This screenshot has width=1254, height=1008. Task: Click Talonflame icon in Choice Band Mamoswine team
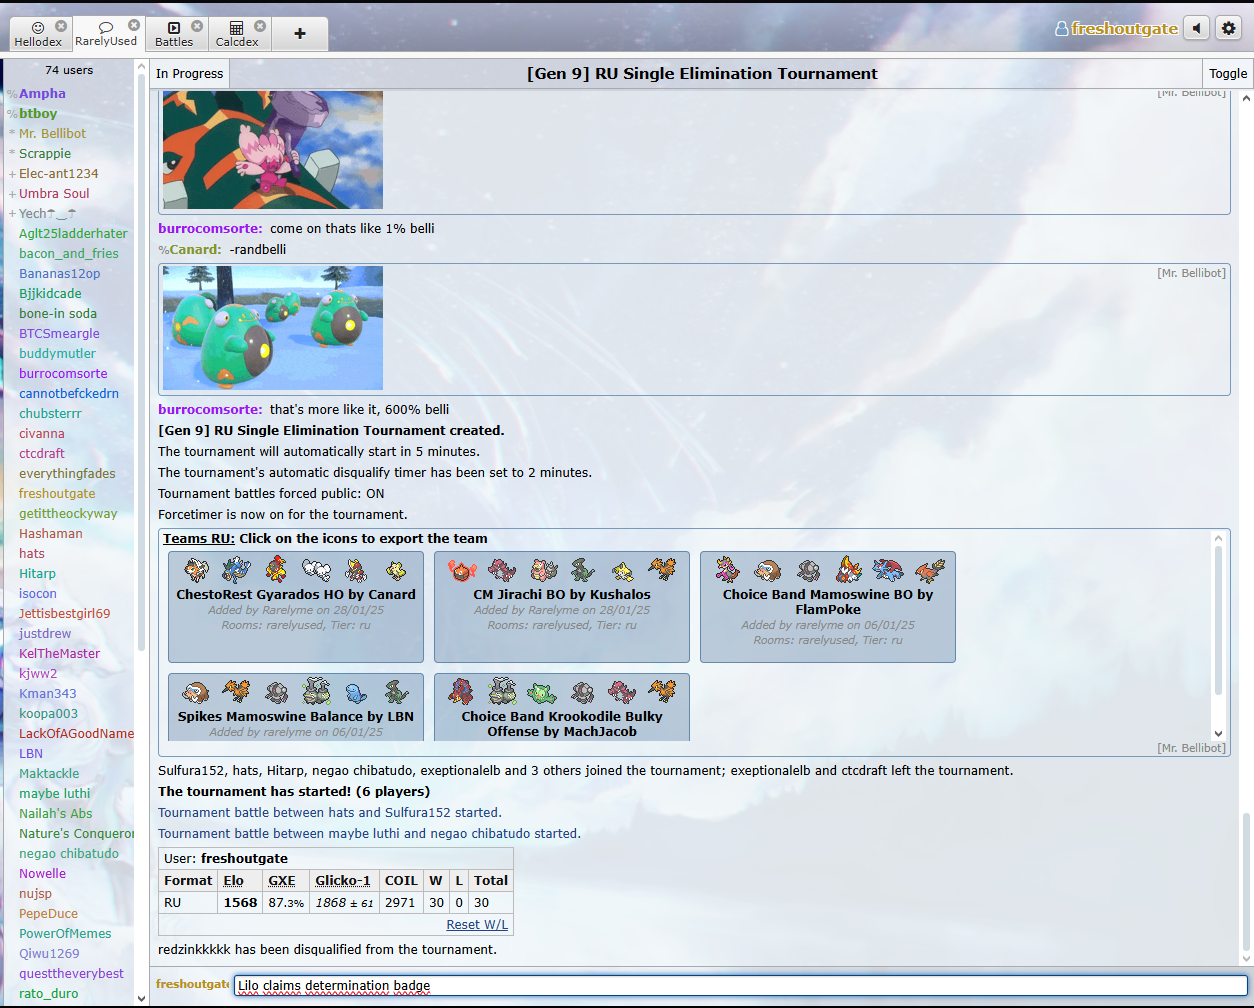[928, 570]
